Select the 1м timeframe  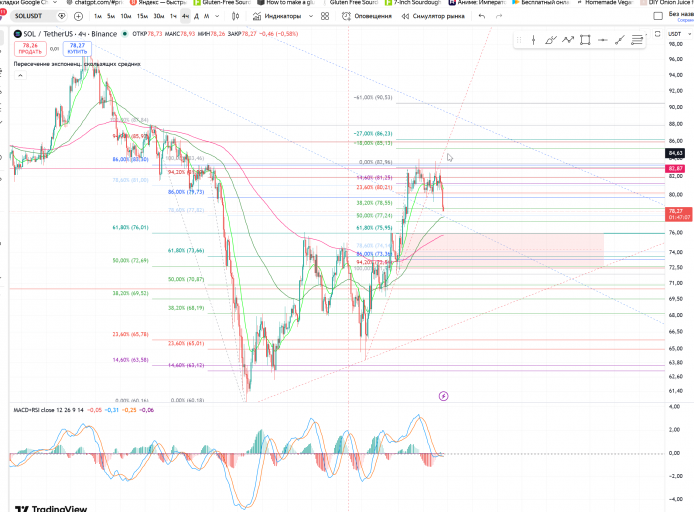[x=98, y=16]
